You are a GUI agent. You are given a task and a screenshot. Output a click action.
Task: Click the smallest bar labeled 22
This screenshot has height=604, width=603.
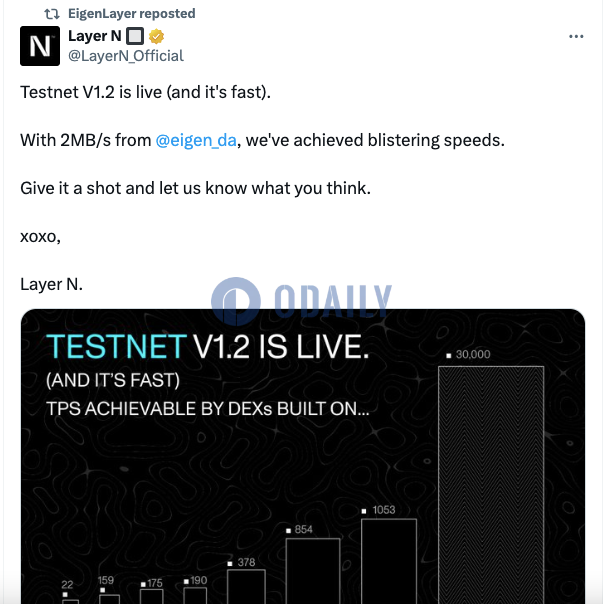click(x=70, y=600)
